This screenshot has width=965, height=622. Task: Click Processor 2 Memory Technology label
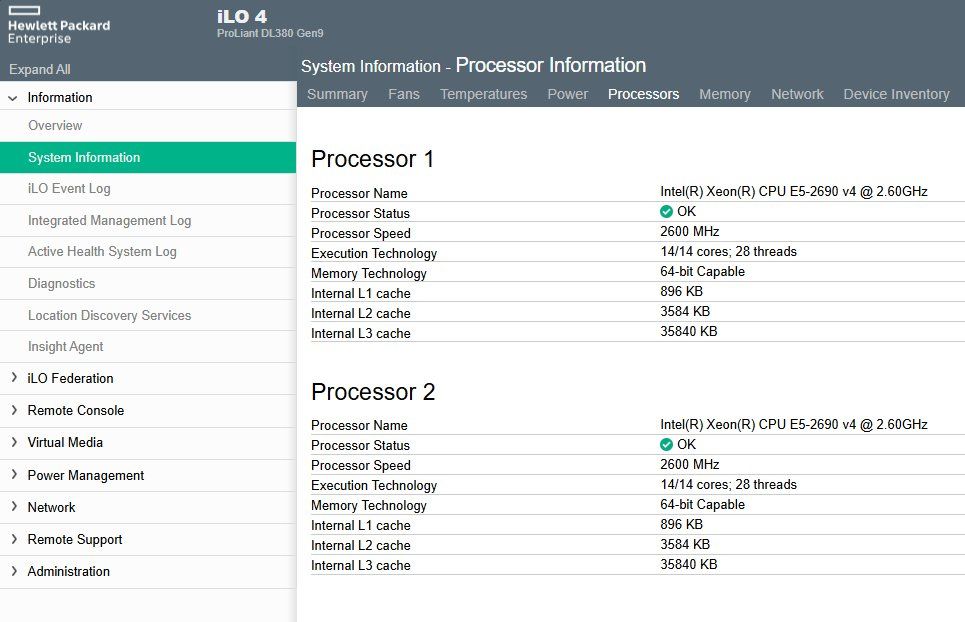click(x=369, y=506)
